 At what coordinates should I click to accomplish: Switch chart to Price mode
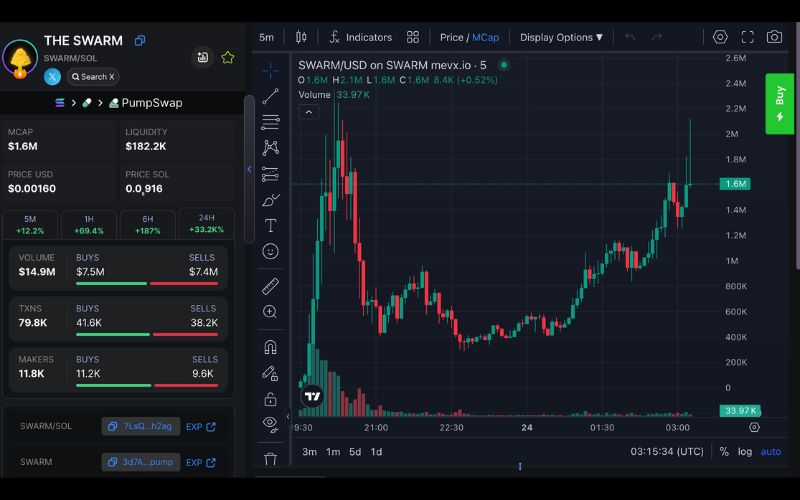click(x=452, y=37)
